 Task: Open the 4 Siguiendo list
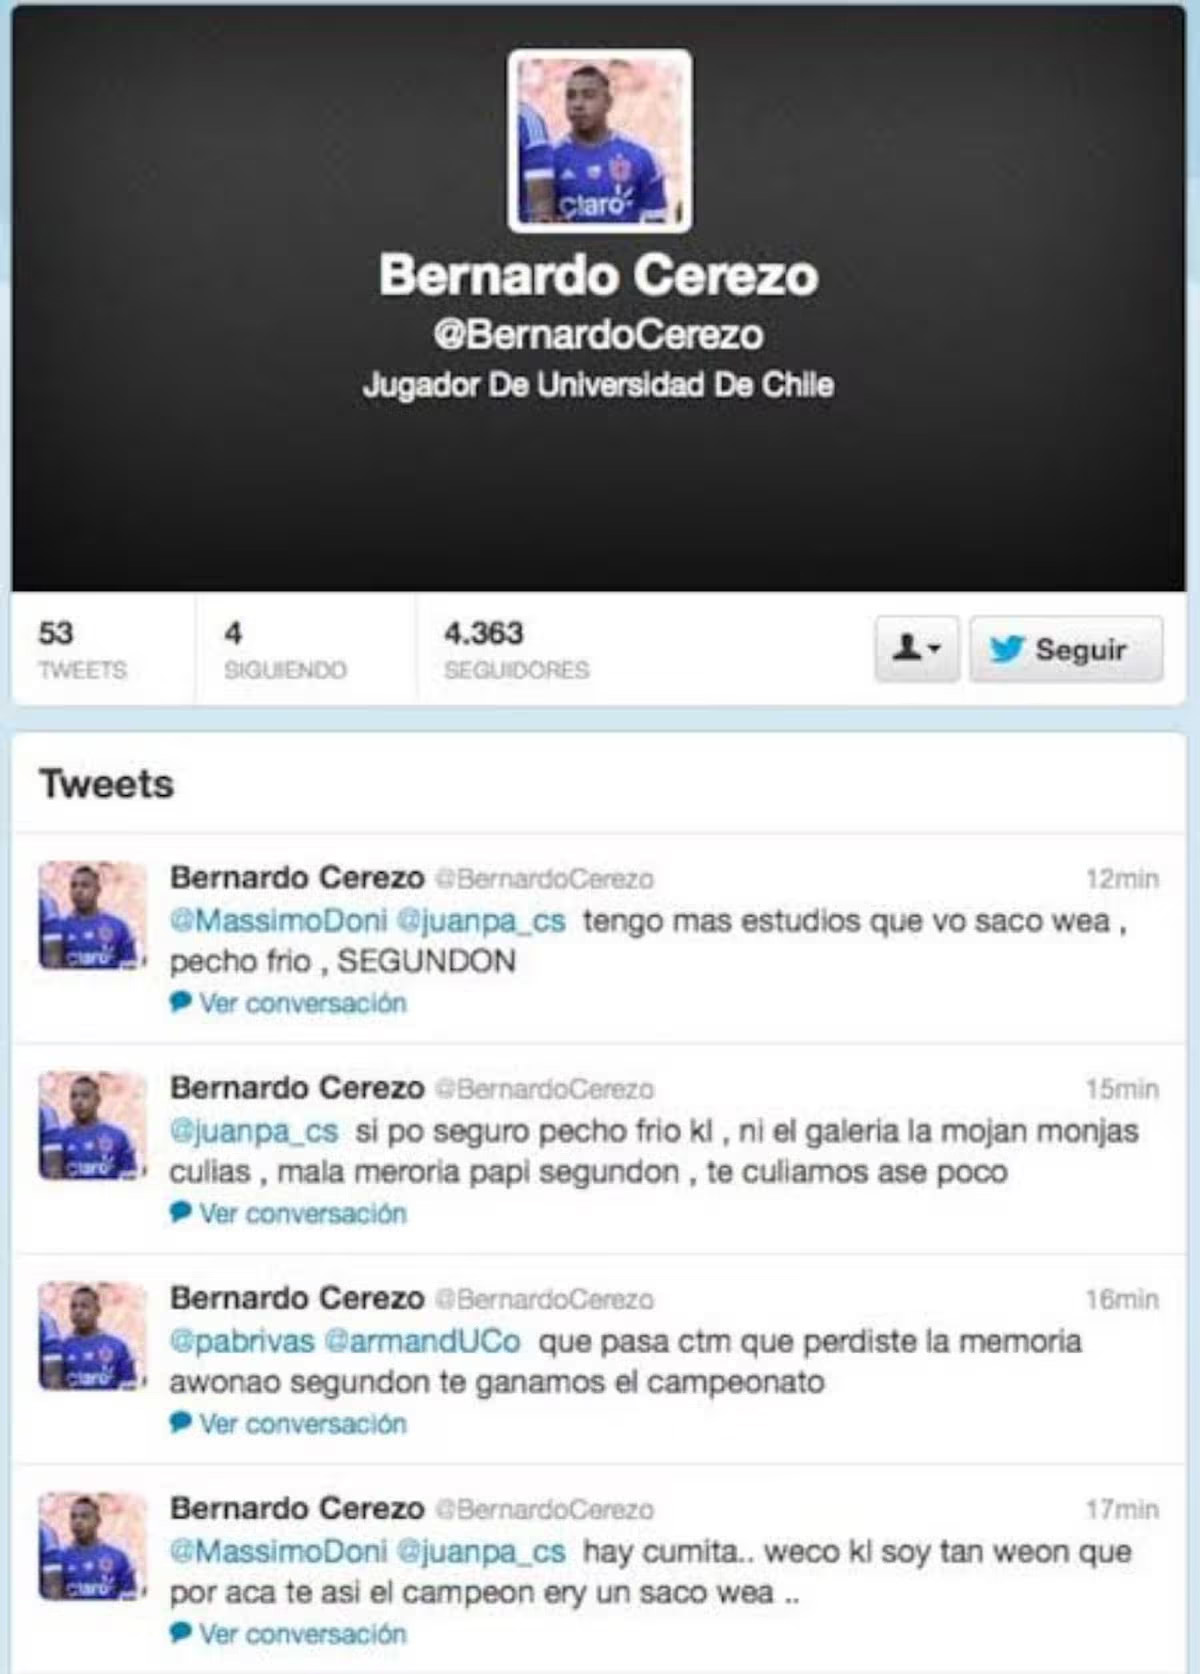pos(285,649)
